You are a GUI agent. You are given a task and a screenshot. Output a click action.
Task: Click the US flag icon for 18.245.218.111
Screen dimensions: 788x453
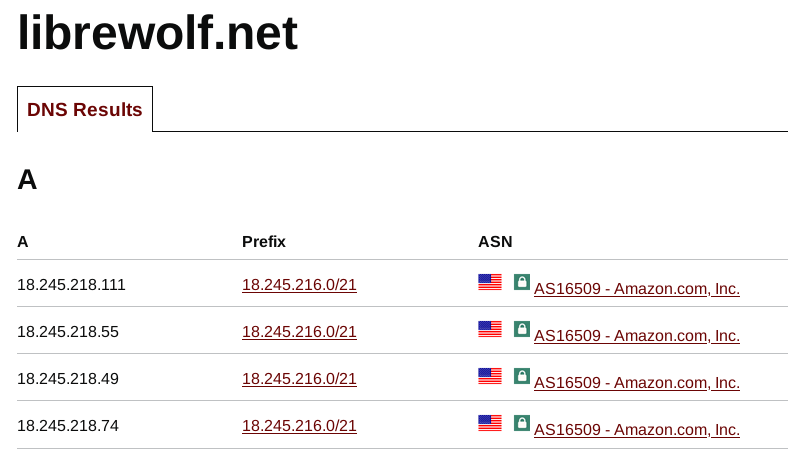[x=489, y=282]
